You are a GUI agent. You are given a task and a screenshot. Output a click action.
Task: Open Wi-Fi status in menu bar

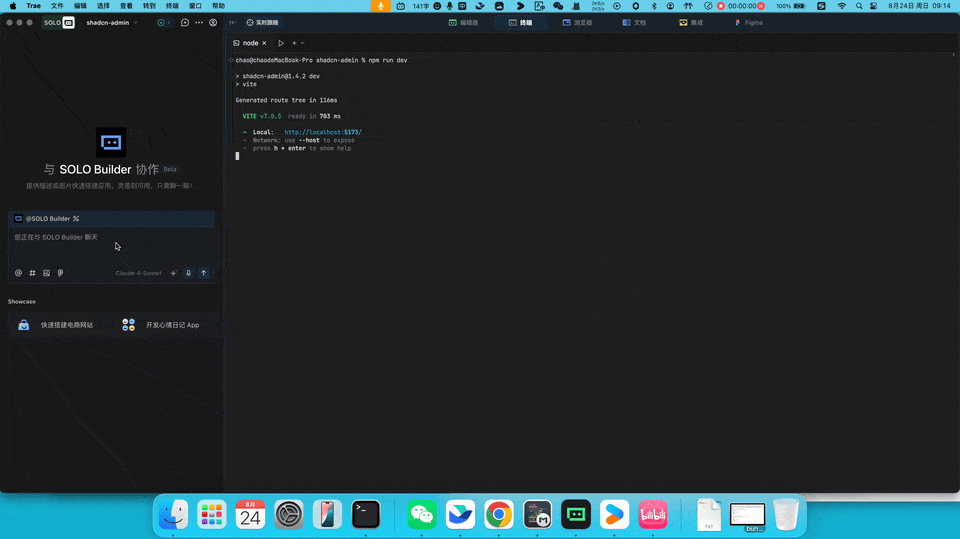[x=842, y=6]
